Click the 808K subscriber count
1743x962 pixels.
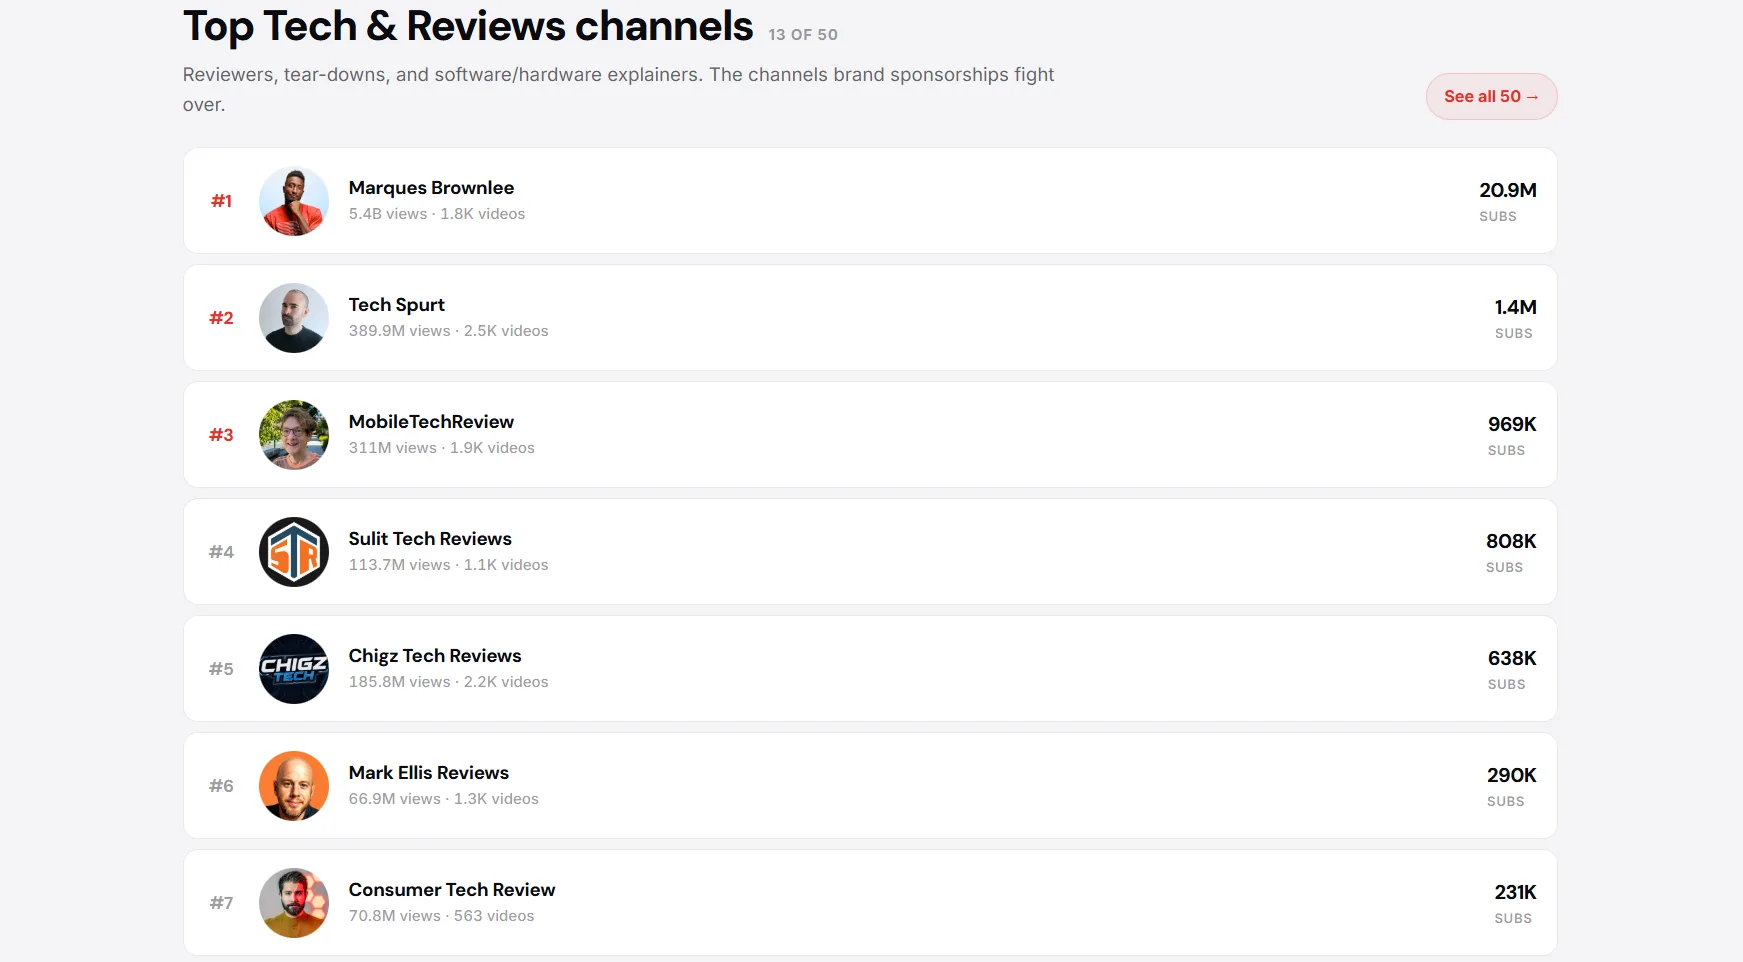(x=1511, y=541)
